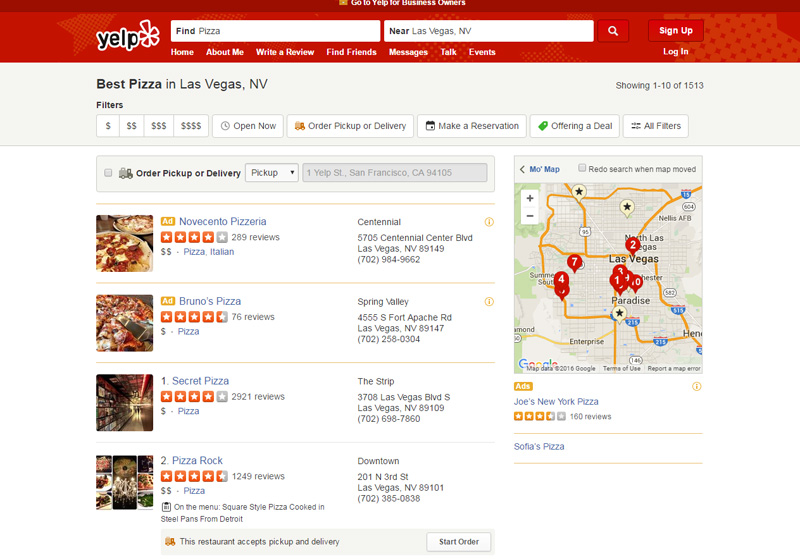
Task: Click the Bruno's Pizza thumbnail photo
Action: tap(124, 323)
